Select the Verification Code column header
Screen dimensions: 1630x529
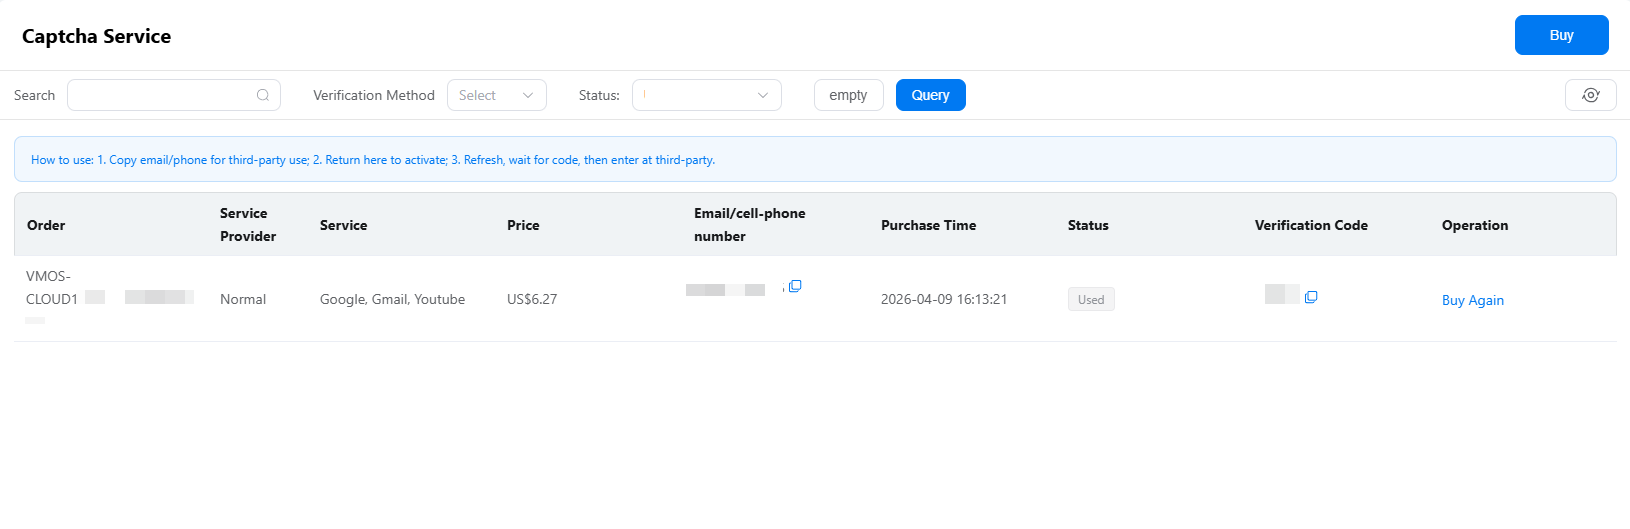(x=1310, y=225)
